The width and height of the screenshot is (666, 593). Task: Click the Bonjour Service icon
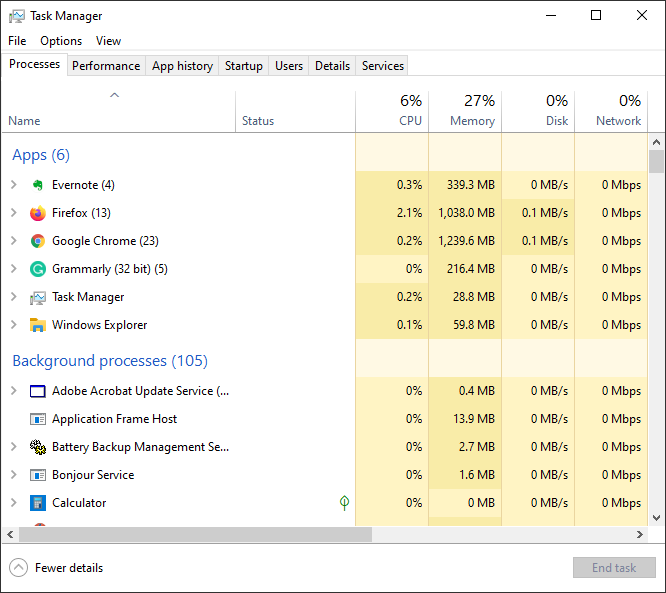pyautogui.click(x=38, y=475)
